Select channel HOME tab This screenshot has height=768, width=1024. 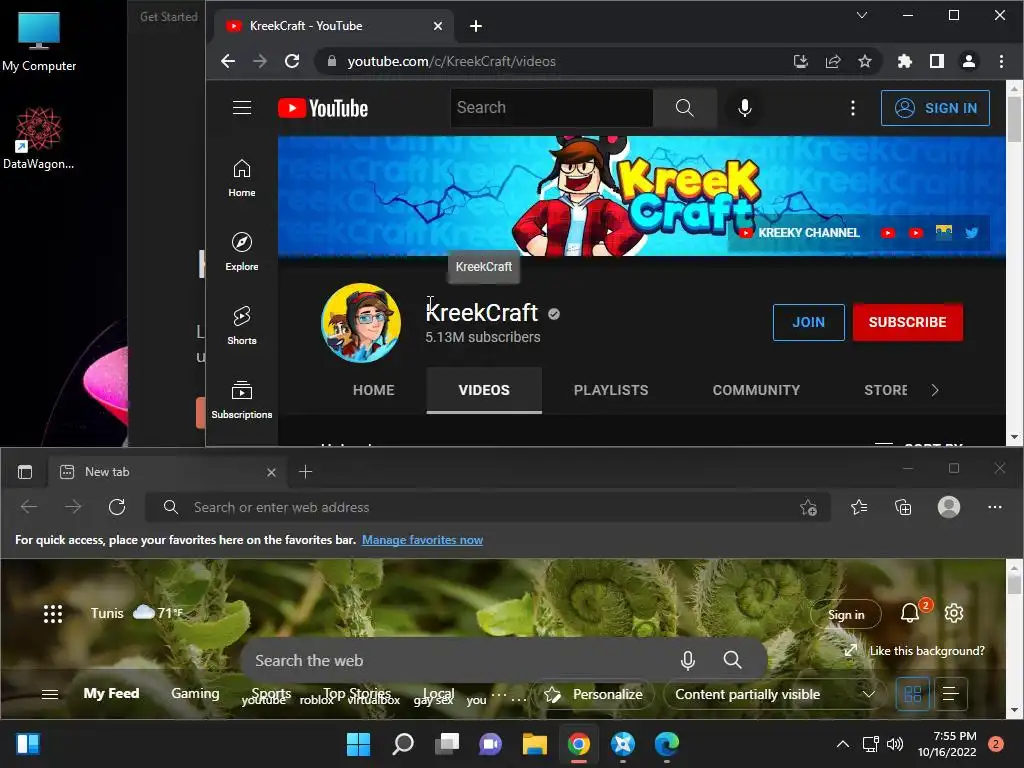pos(374,390)
